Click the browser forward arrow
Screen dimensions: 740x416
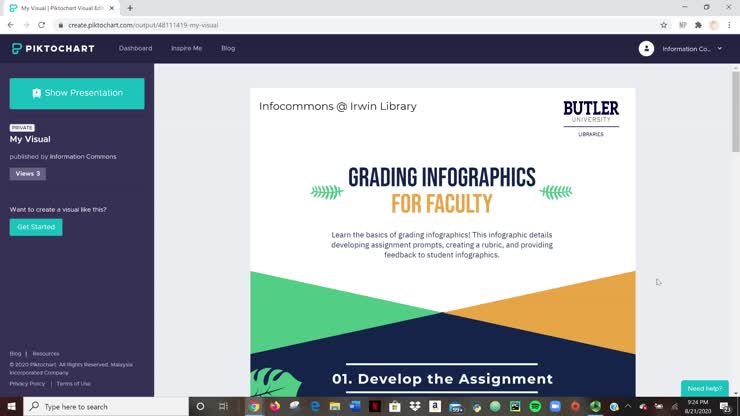[26, 25]
